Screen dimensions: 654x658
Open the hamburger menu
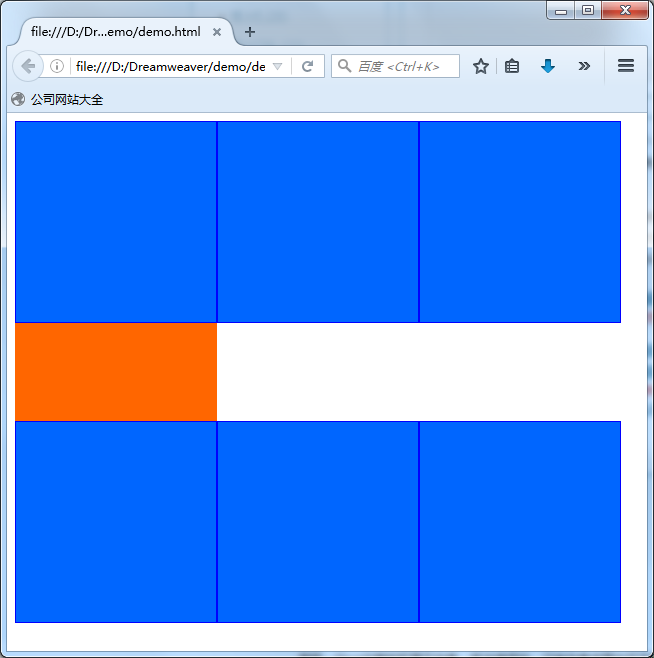click(x=625, y=66)
